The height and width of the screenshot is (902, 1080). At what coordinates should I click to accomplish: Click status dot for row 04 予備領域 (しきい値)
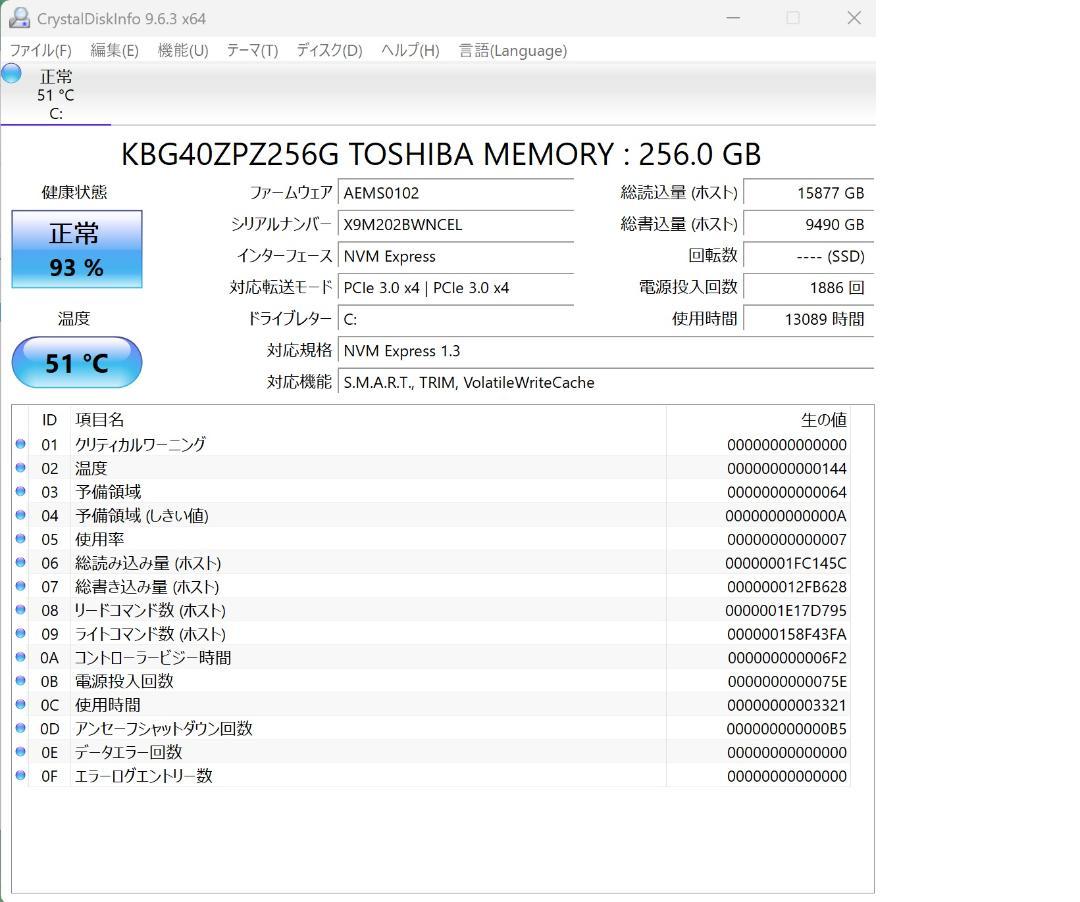point(21,515)
